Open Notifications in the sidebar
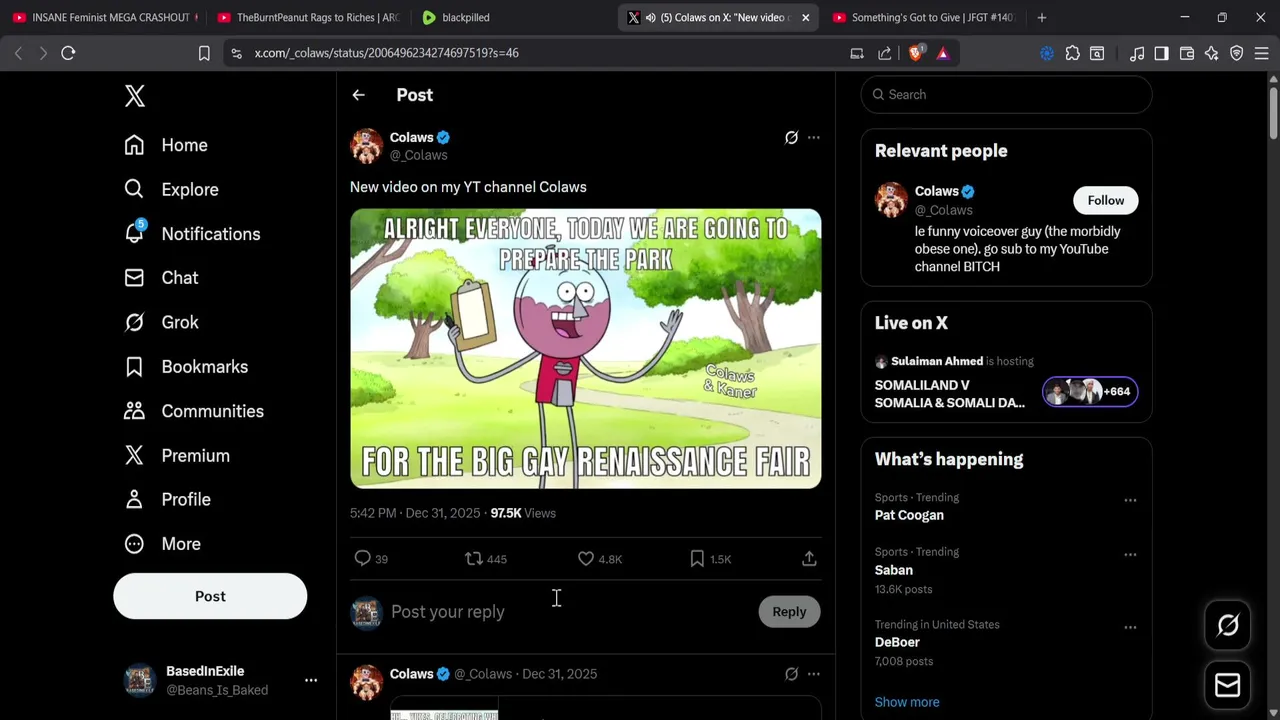Screen dimensions: 1280x720 point(192,233)
